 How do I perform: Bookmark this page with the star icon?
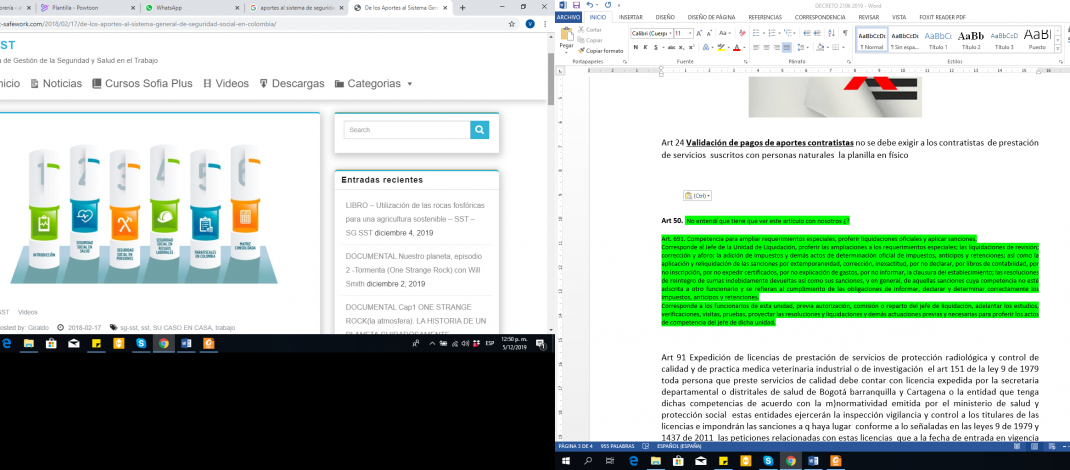tap(512, 26)
